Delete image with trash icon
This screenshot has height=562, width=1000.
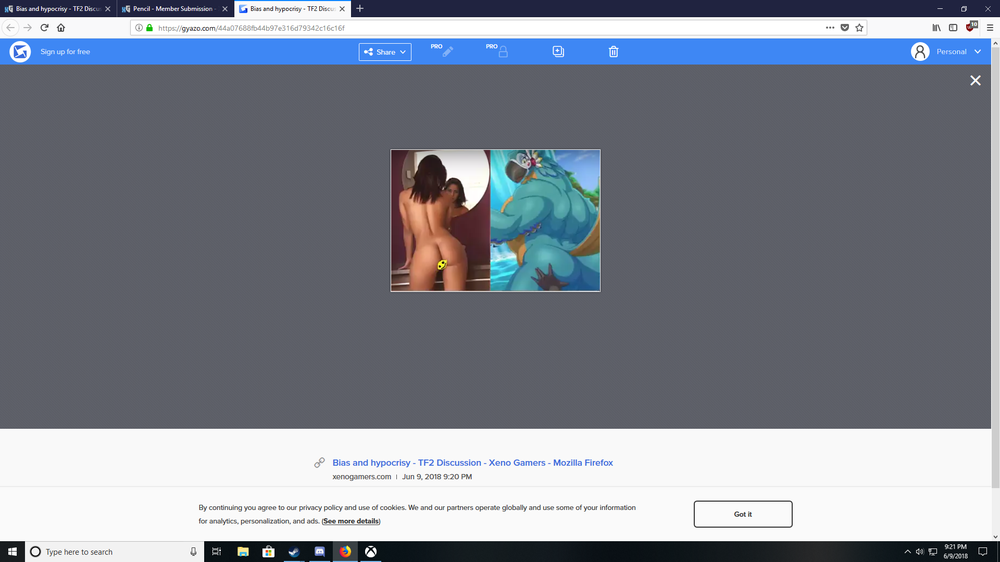coord(614,52)
